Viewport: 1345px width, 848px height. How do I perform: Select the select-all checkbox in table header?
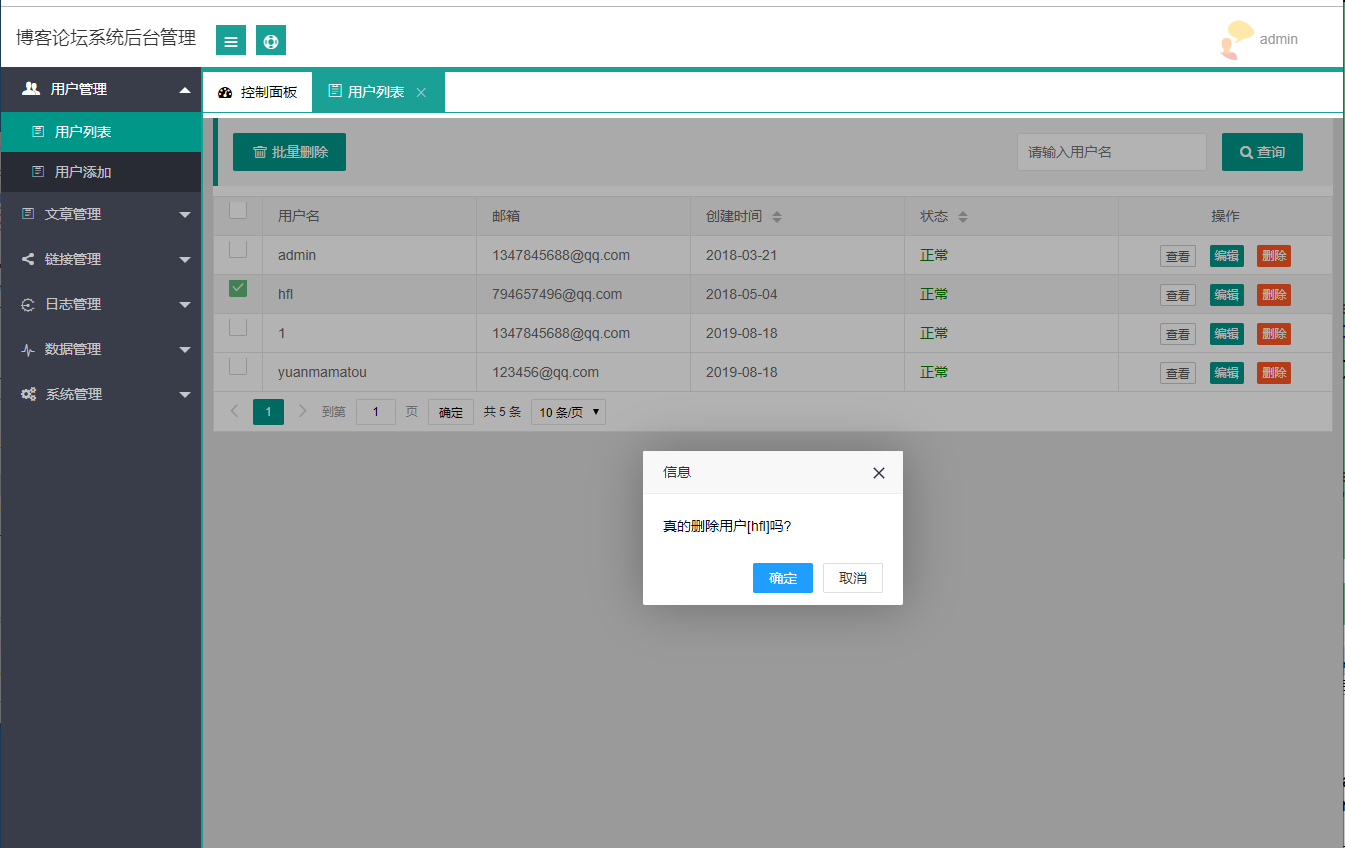click(237, 210)
